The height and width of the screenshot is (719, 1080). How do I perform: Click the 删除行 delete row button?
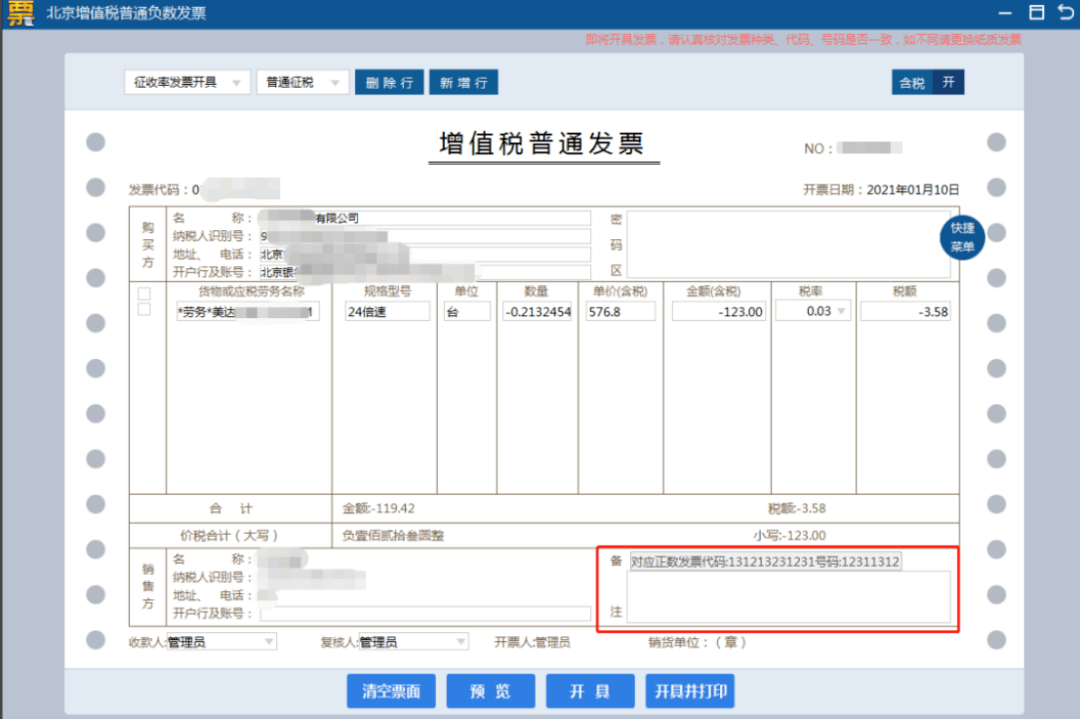click(389, 82)
